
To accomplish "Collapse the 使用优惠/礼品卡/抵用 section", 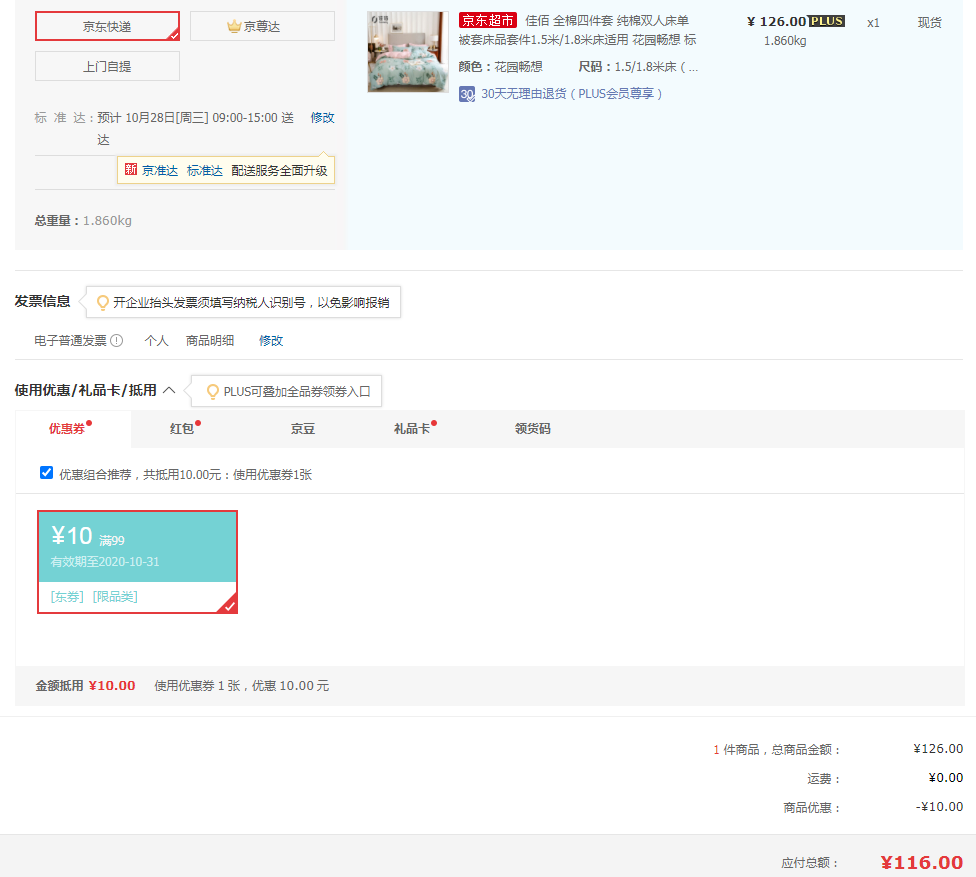I will coord(169,390).
